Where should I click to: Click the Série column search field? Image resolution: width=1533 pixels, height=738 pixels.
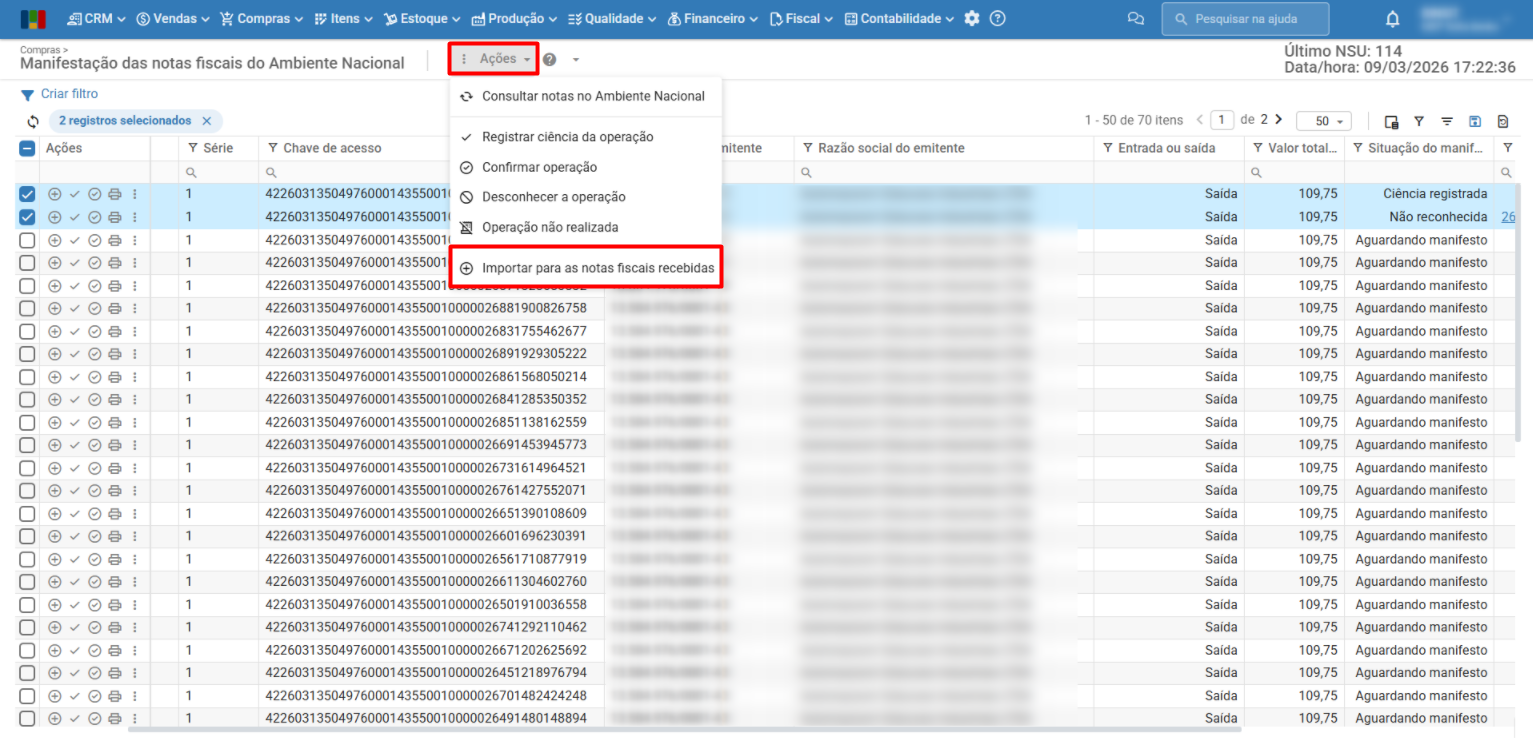tap(219, 172)
